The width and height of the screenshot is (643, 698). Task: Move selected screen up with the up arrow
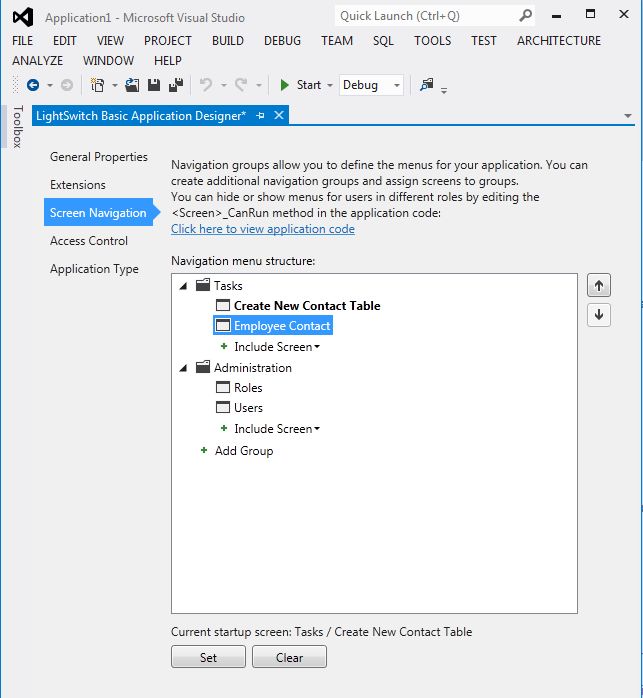pyautogui.click(x=598, y=285)
